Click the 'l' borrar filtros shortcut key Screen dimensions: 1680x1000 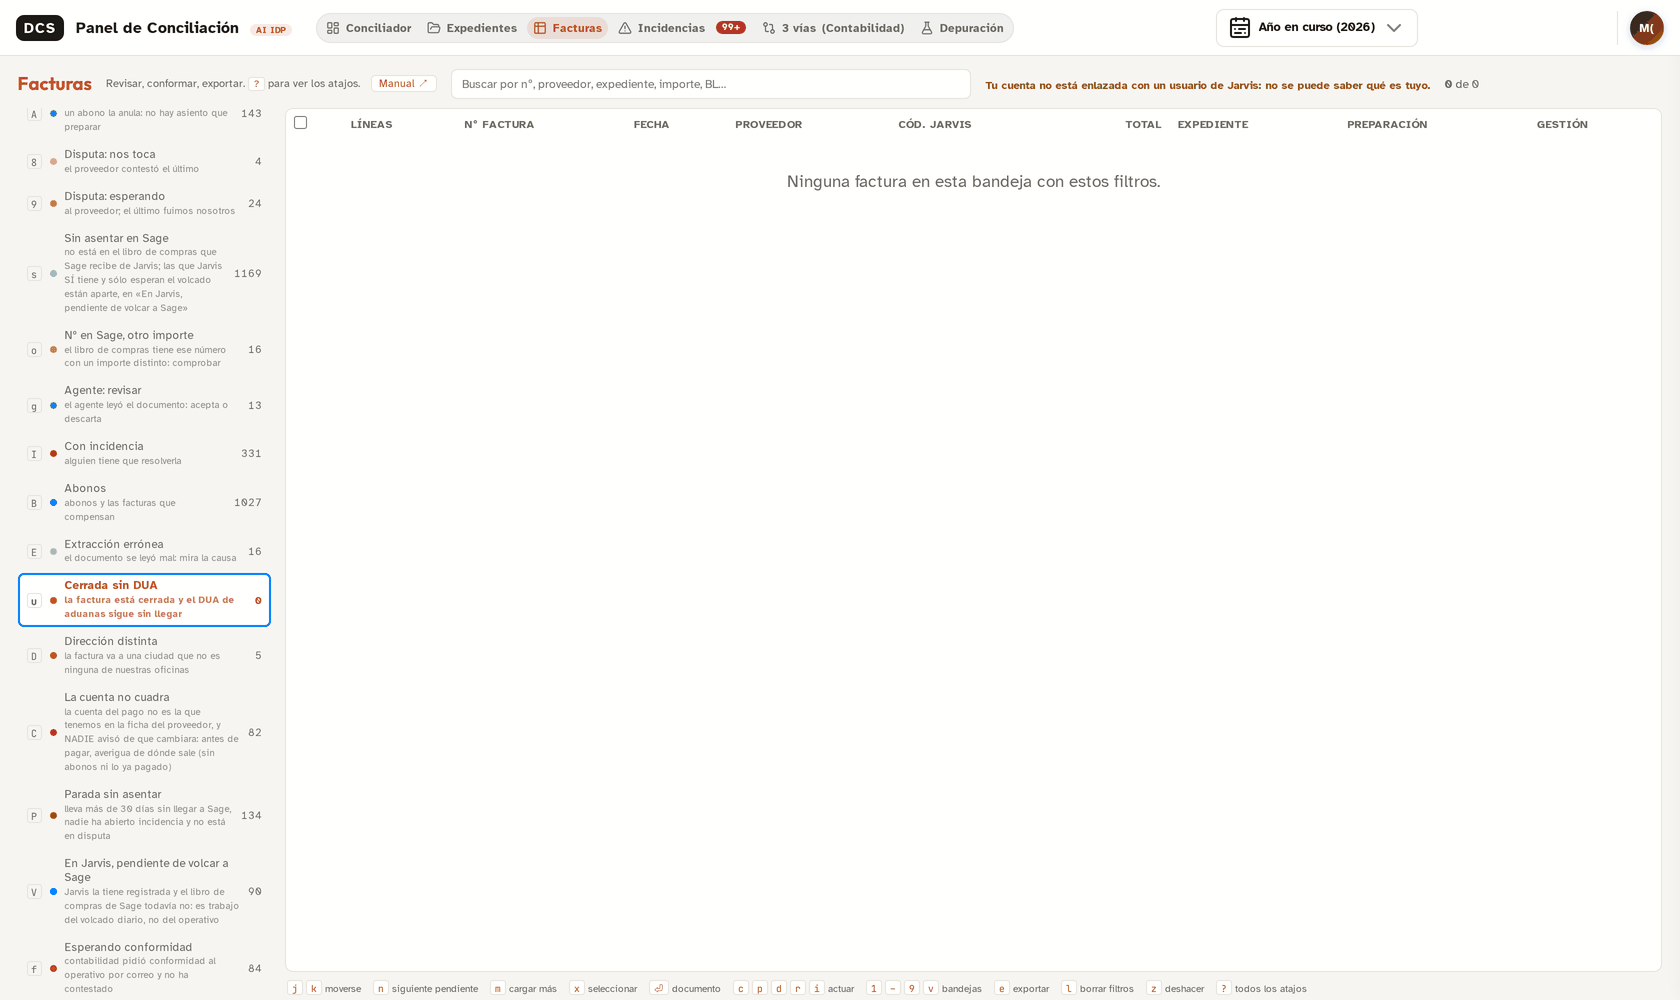(1068, 988)
